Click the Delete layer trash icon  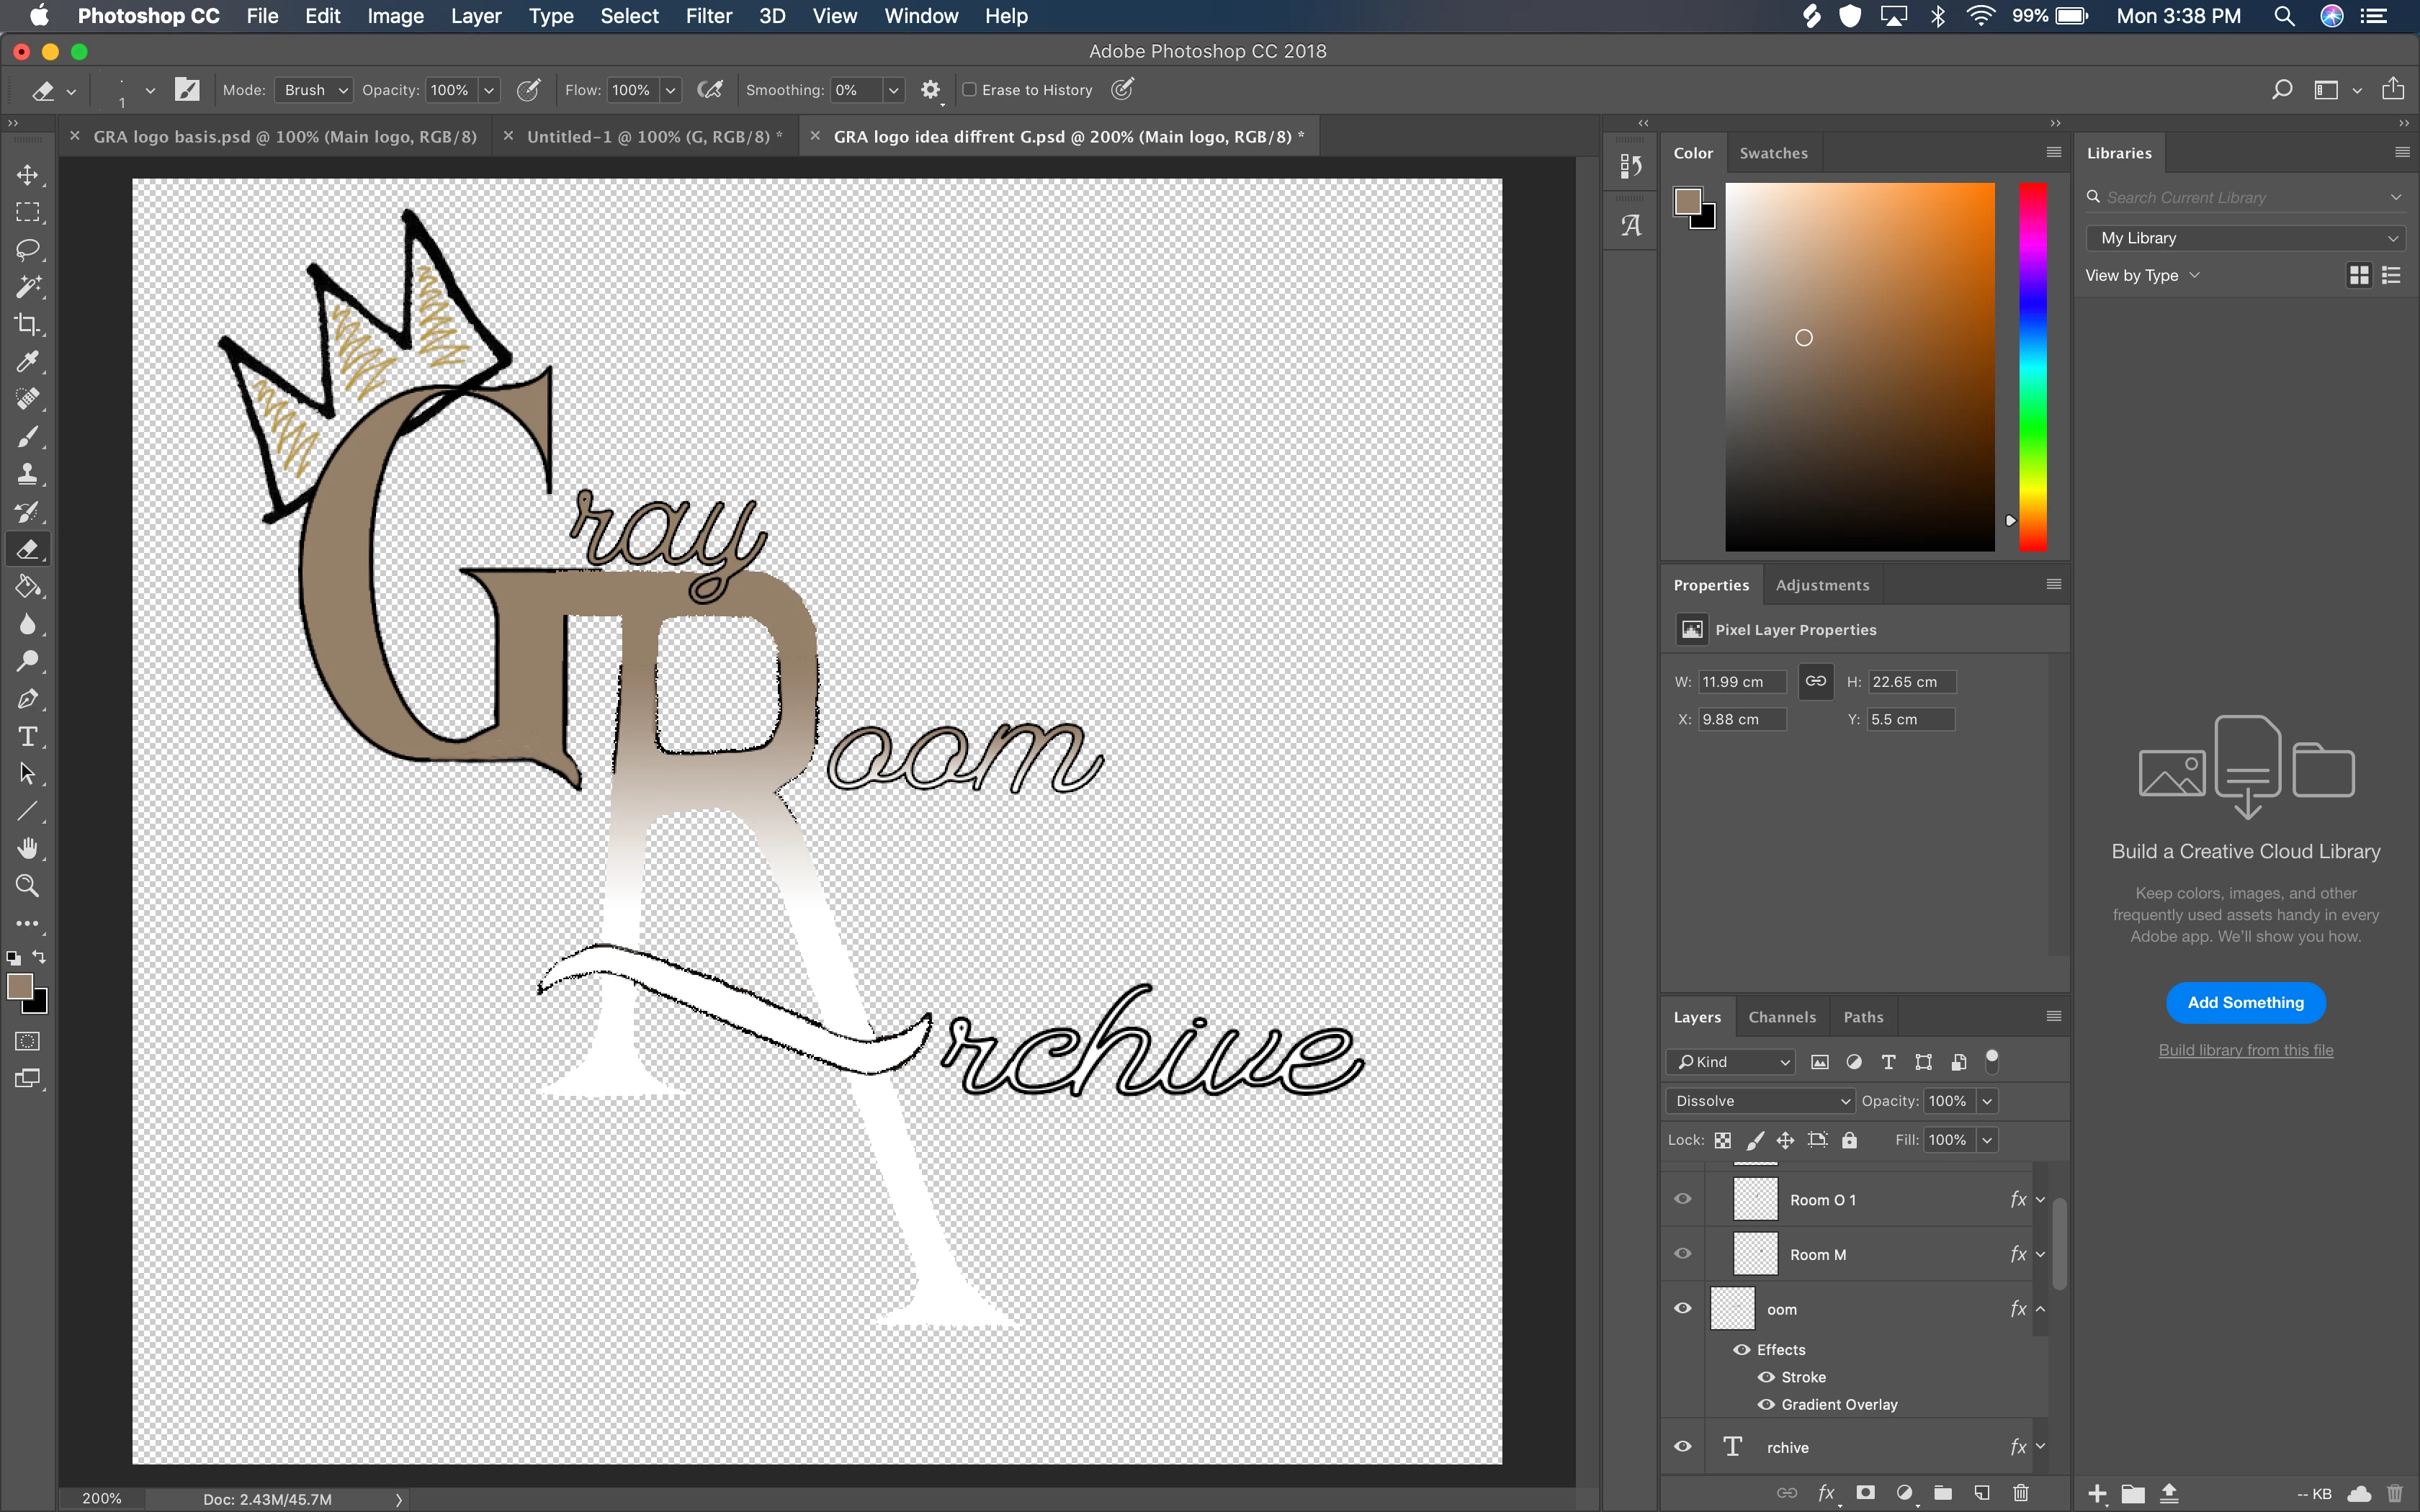point(2020,1493)
